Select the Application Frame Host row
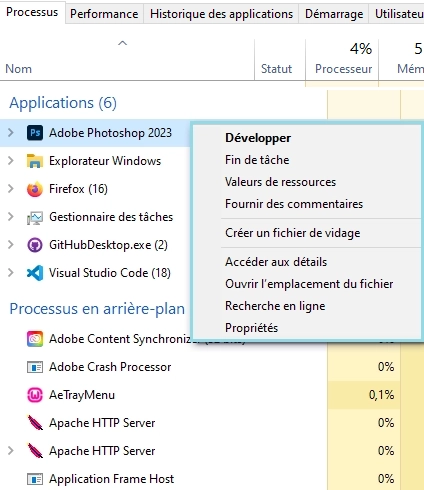 tap(212, 479)
